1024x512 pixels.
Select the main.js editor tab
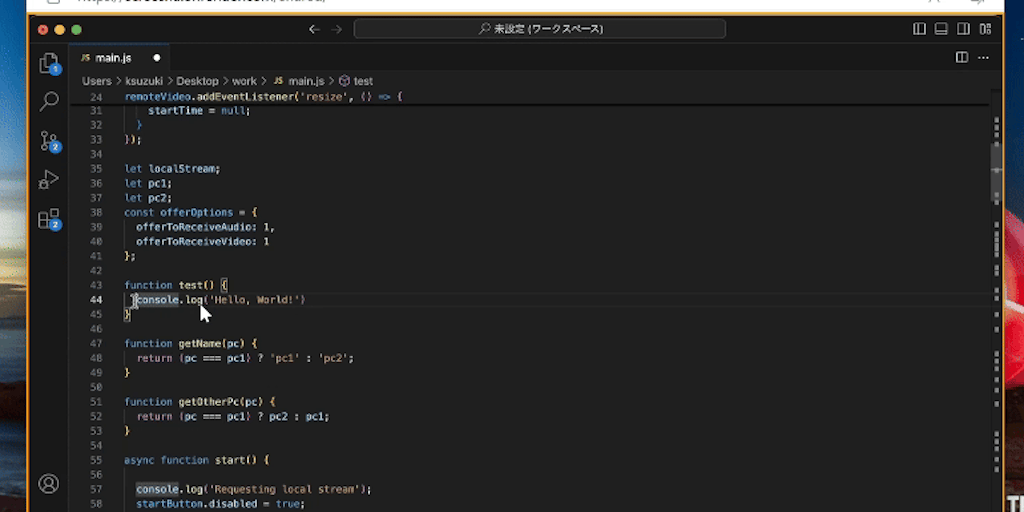coord(113,58)
